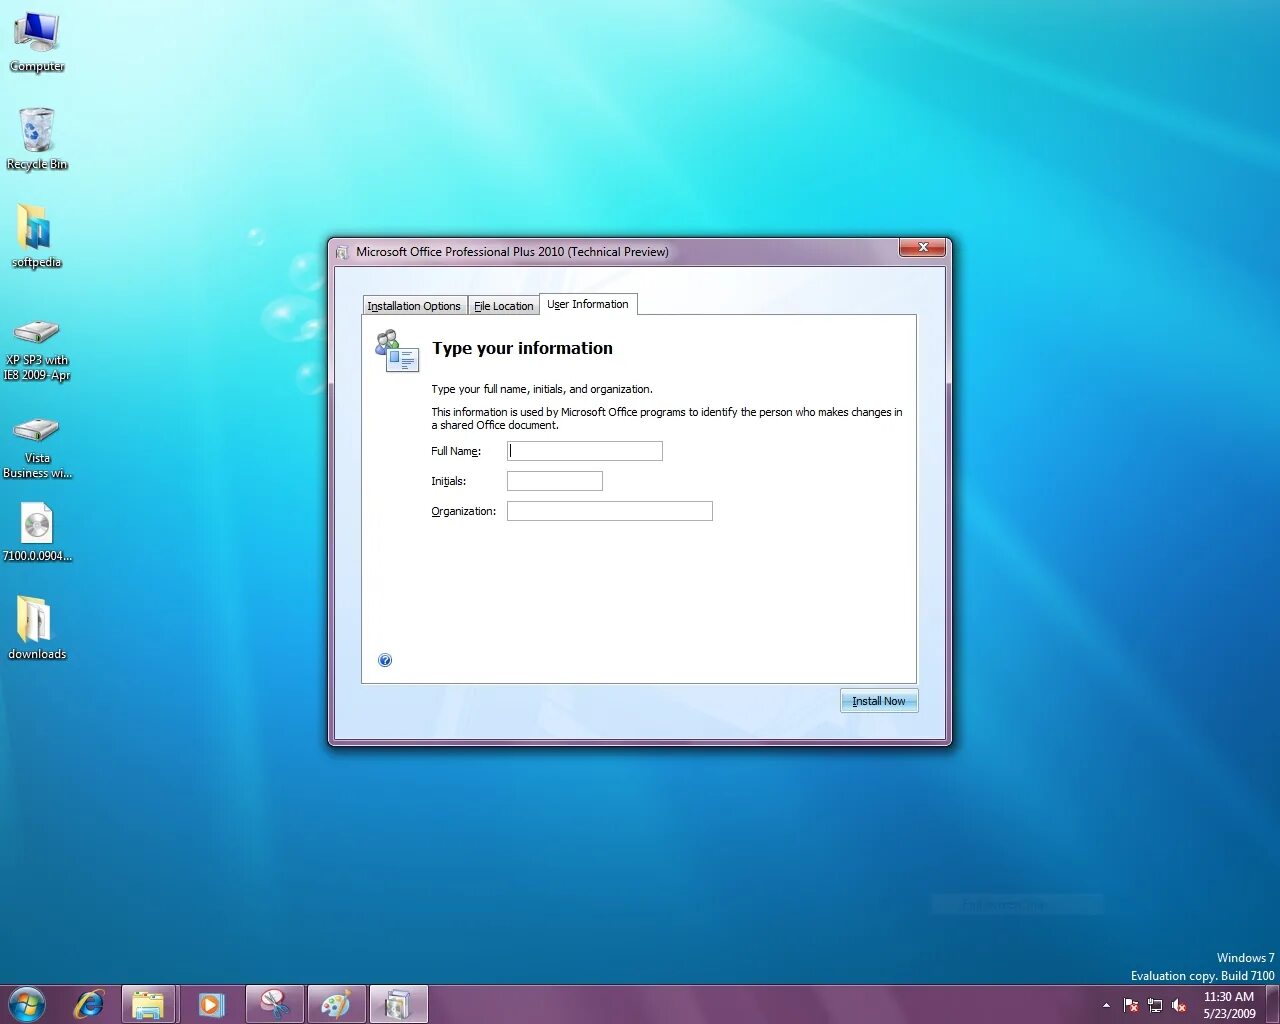Open network tray icon
This screenshot has width=1280, height=1024.
tap(1155, 1005)
